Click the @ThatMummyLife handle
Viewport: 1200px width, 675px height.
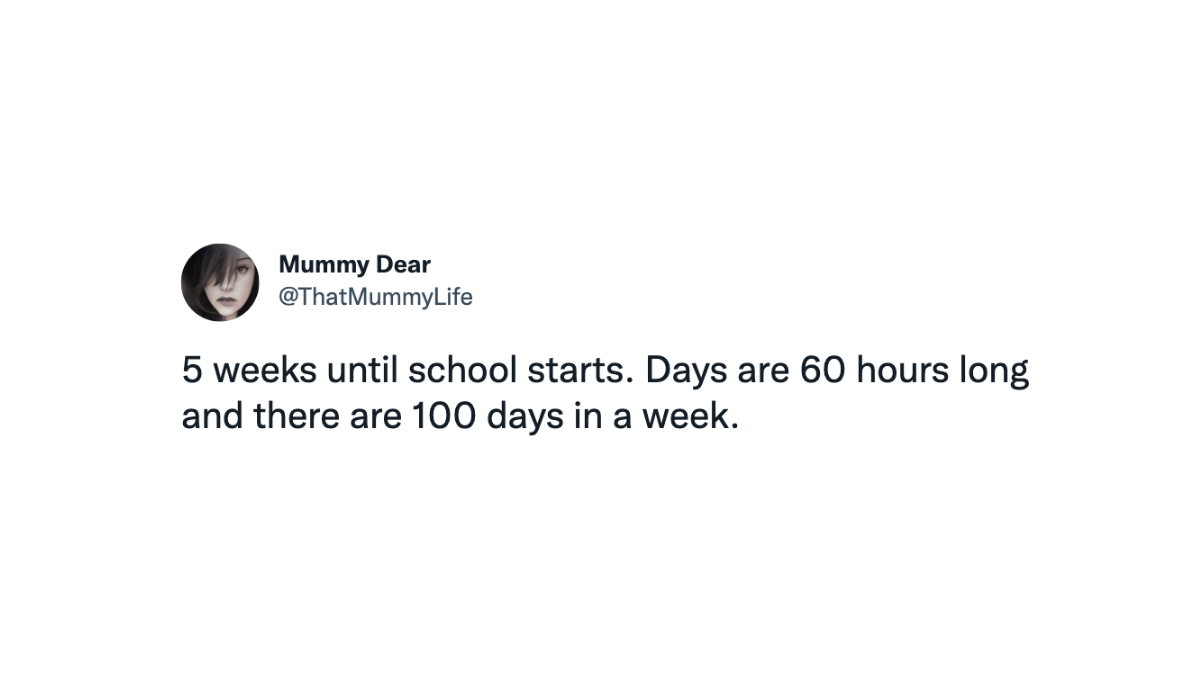tap(375, 297)
